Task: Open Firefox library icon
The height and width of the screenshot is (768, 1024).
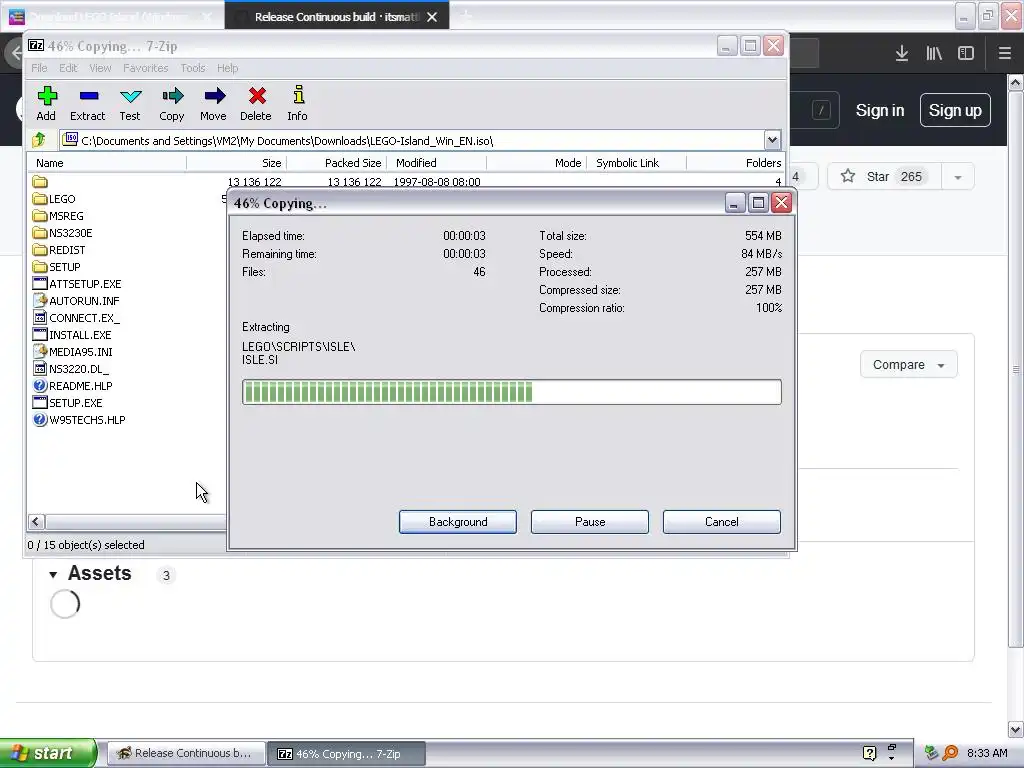Action: [x=934, y=53]
